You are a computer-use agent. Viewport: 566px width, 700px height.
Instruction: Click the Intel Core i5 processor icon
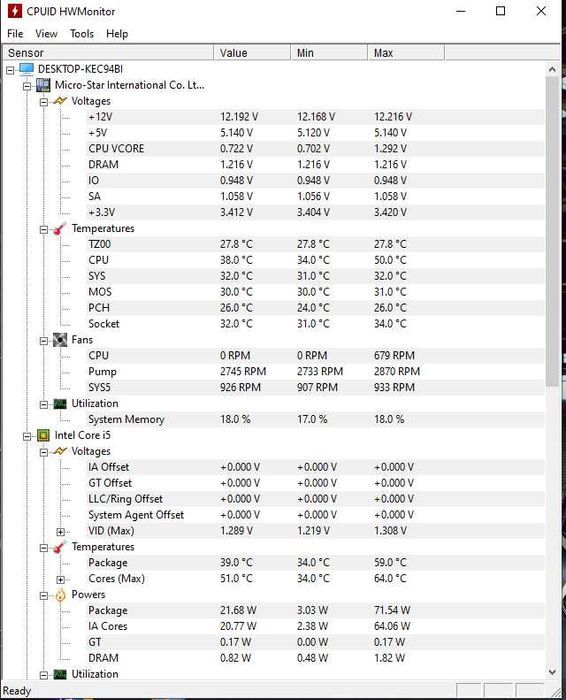tap(43, 435)
